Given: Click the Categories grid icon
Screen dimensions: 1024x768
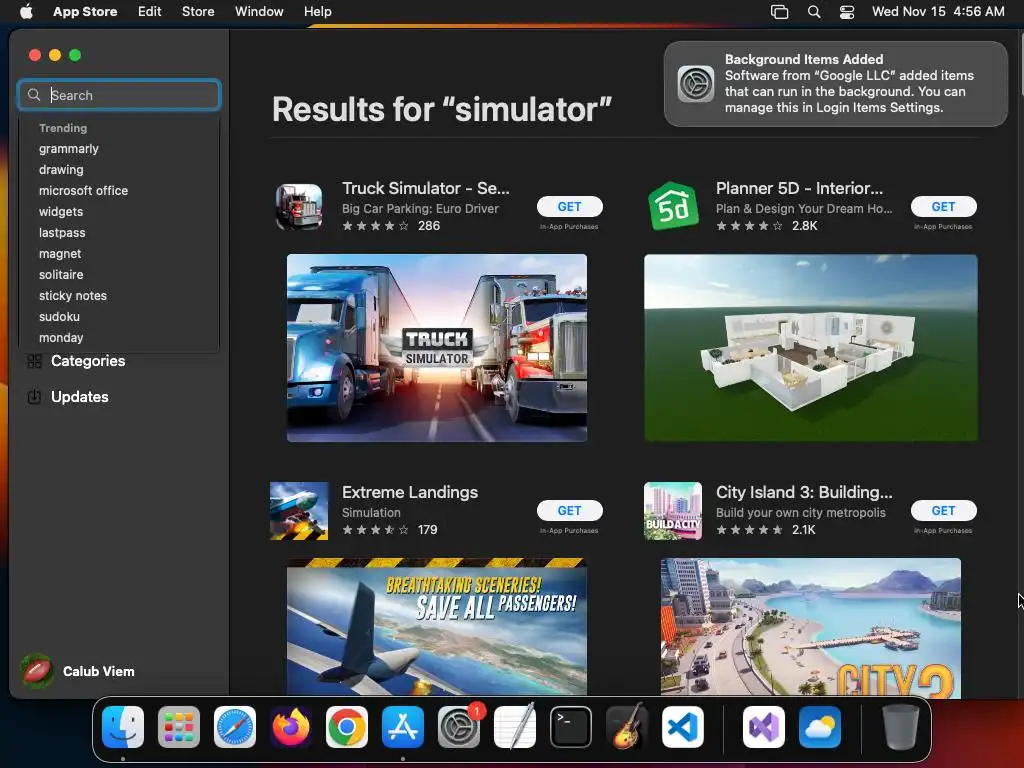Looking at the screenshot, I should 35,361.
